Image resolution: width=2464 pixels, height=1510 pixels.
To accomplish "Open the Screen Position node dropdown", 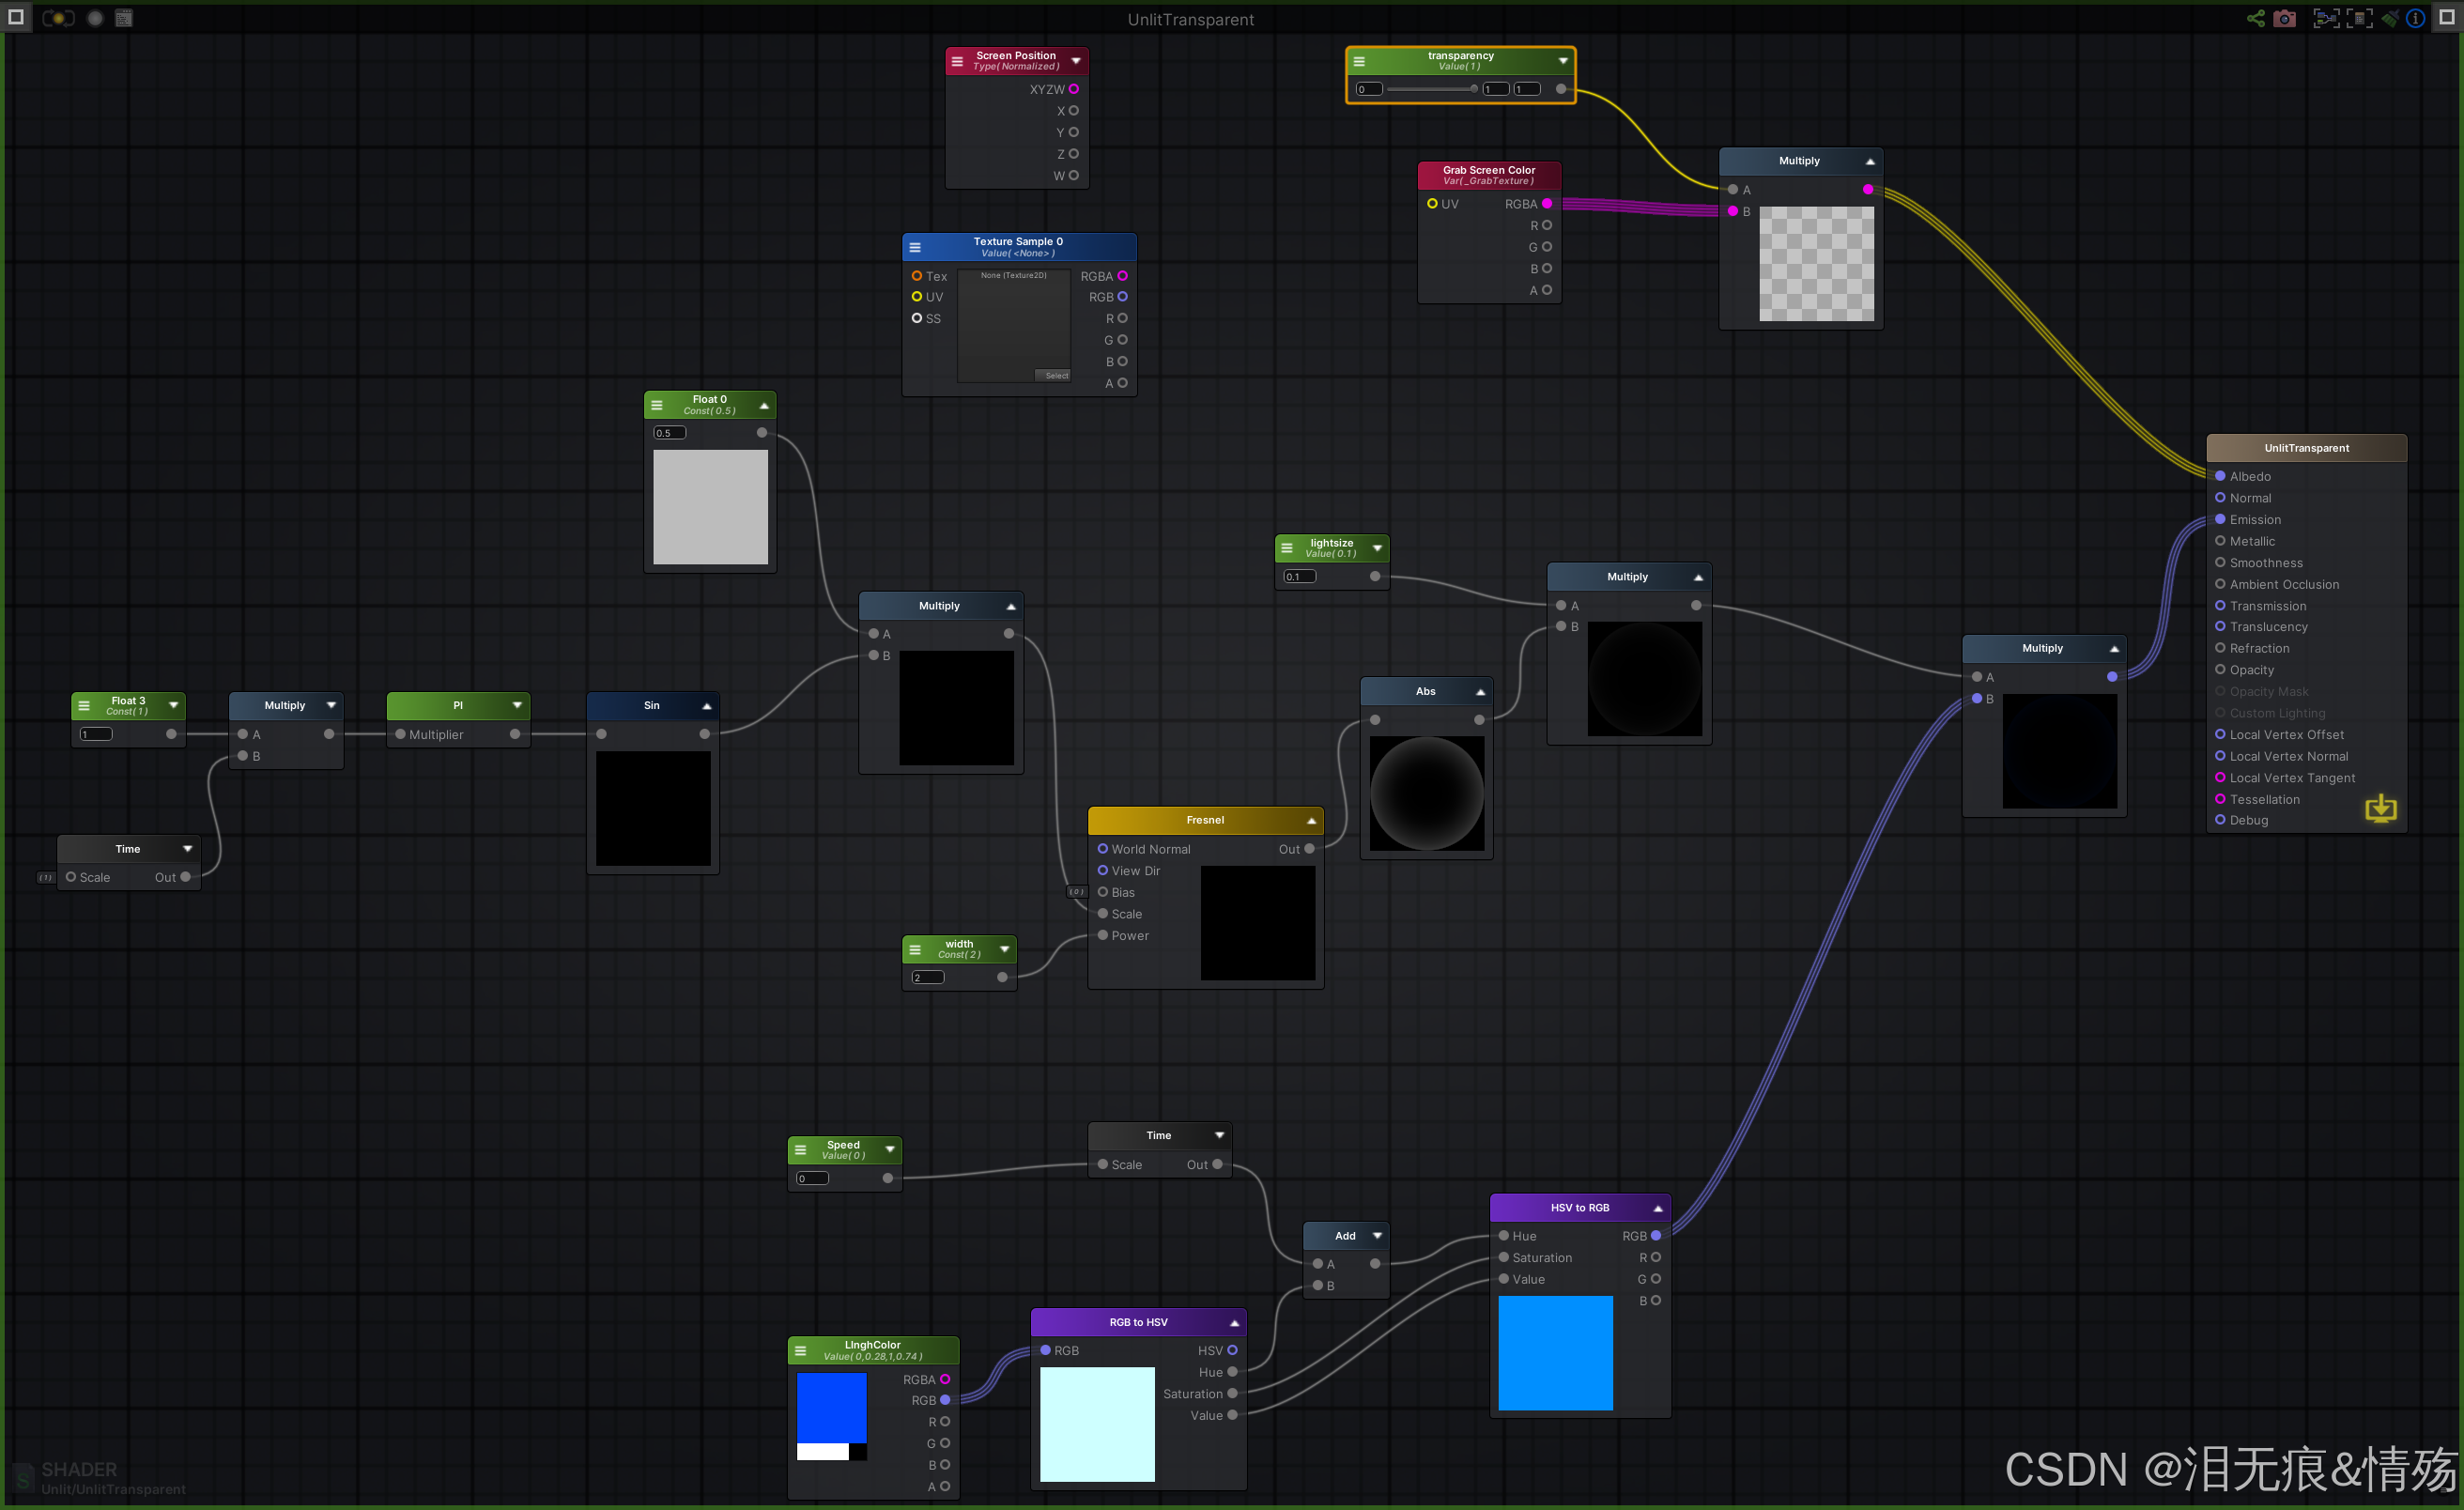I will pos(1076,61).
